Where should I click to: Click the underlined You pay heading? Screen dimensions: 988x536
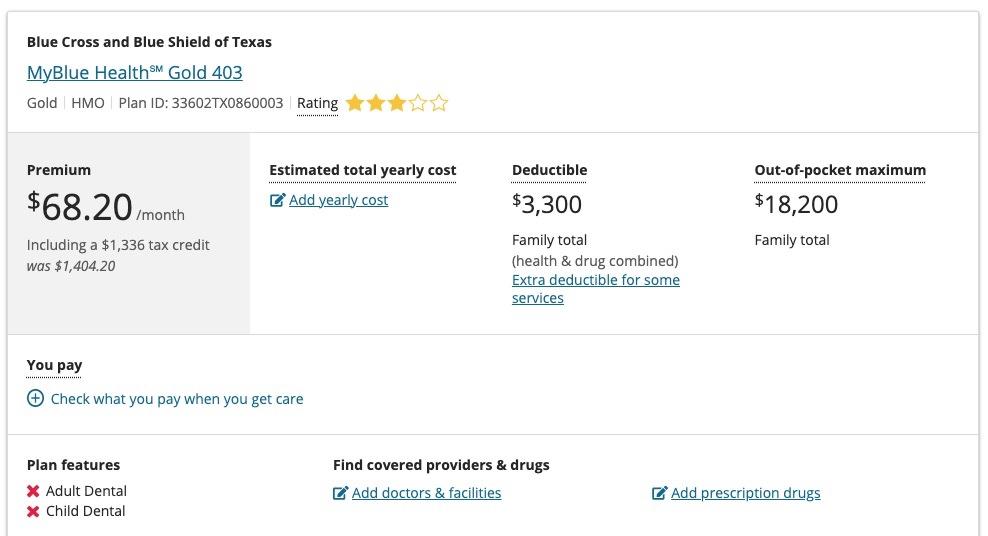tap(54, 365)
